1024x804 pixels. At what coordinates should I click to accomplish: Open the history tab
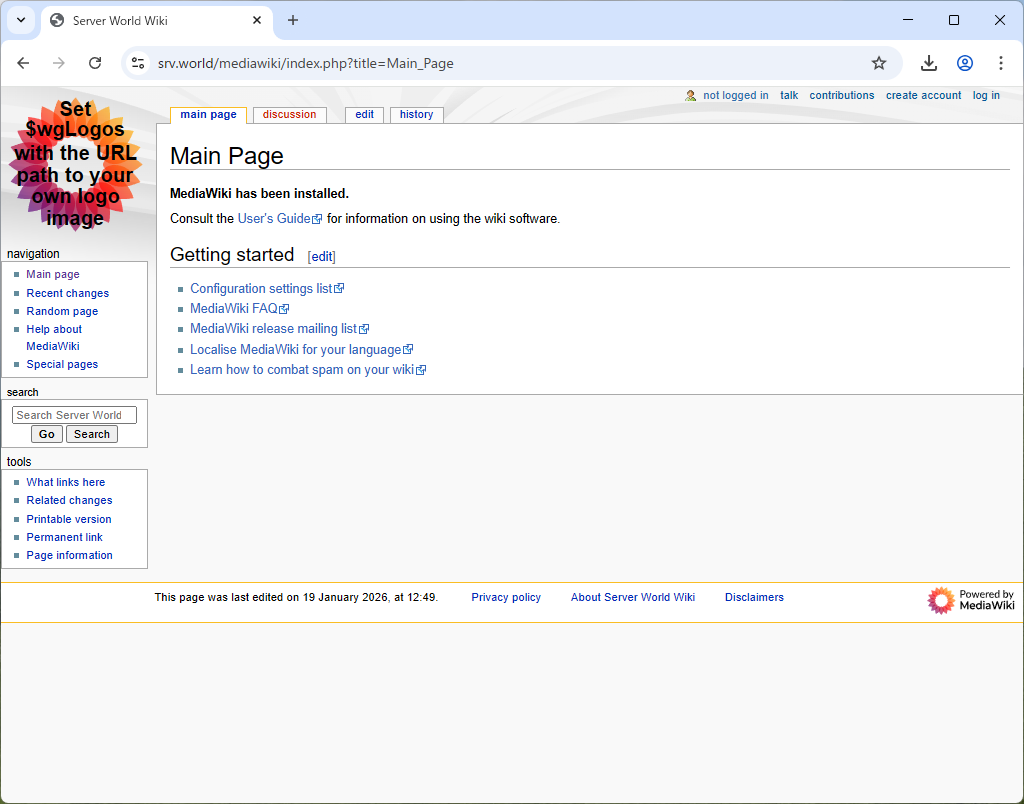point(417,115)
